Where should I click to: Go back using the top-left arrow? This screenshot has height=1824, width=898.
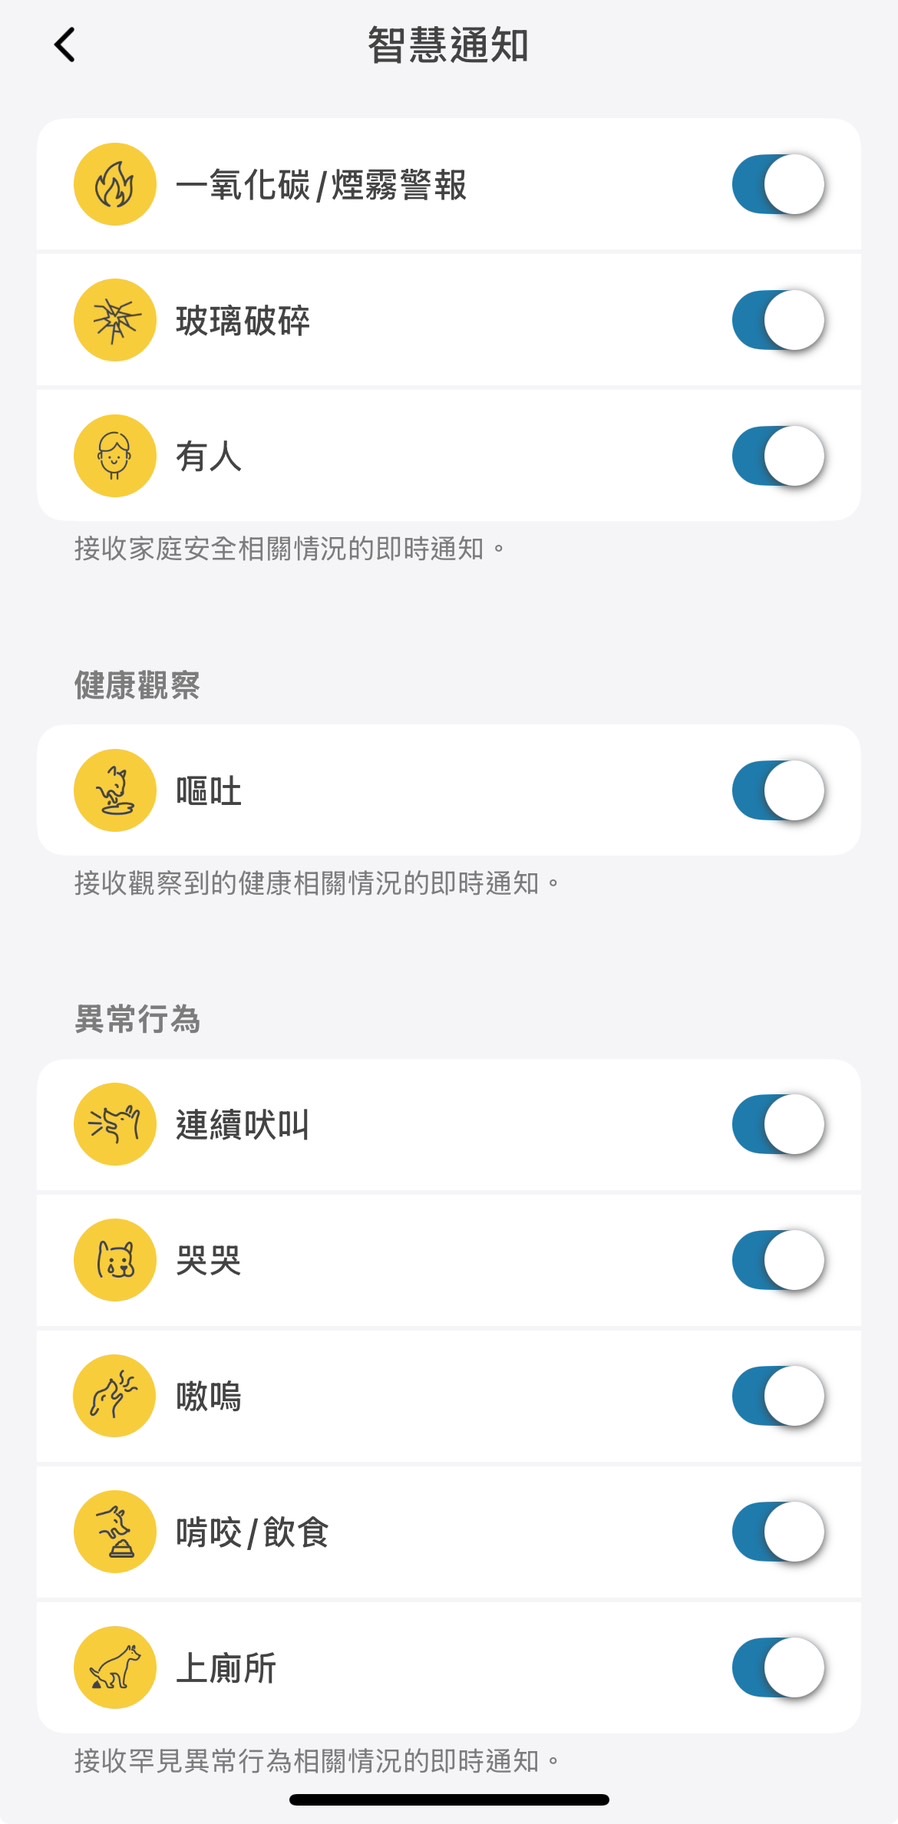65,45
